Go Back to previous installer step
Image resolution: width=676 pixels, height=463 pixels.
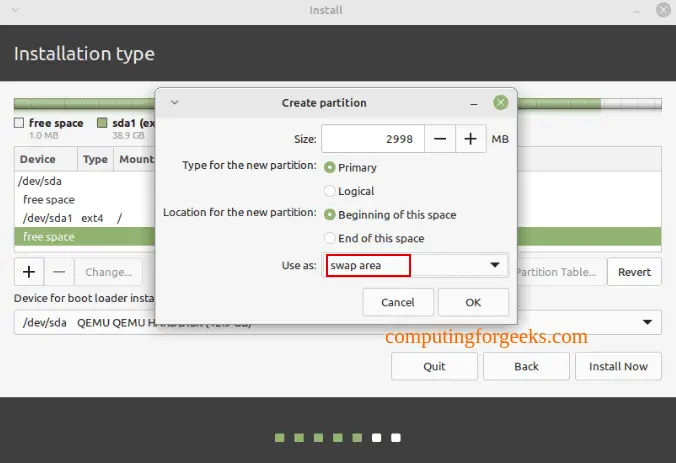point(526,366)
